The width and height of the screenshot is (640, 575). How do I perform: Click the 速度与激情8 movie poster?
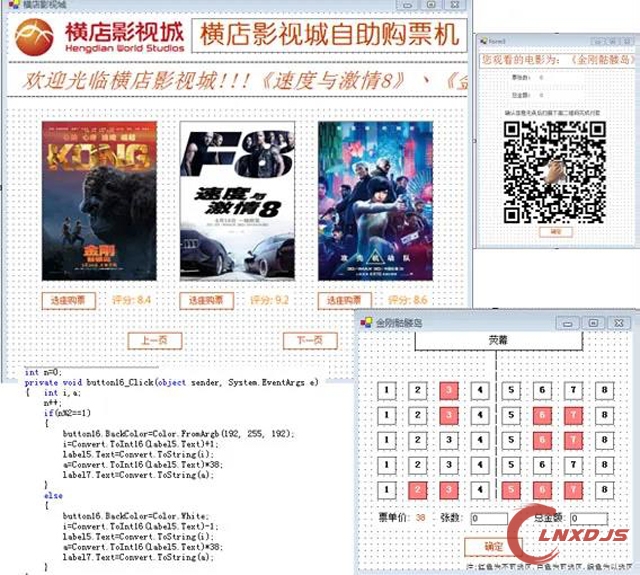[x=237, y=200]
